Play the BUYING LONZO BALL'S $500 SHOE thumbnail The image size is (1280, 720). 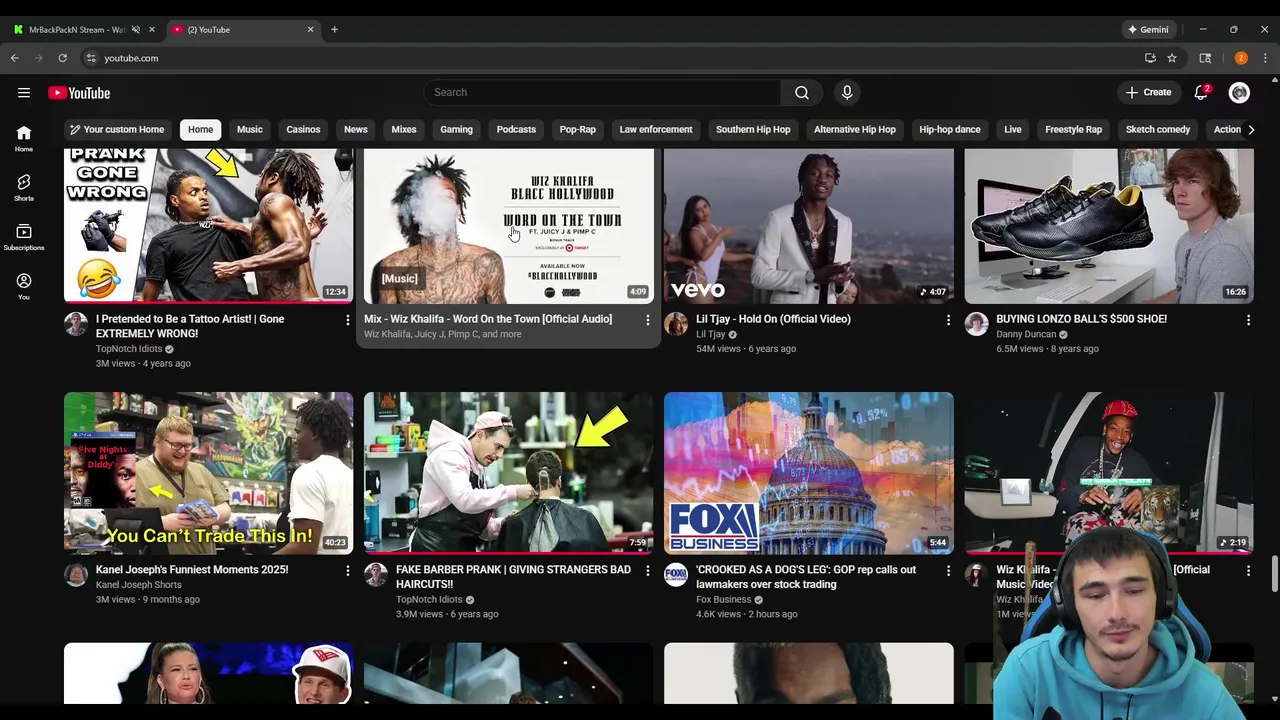coord(1108,226)
